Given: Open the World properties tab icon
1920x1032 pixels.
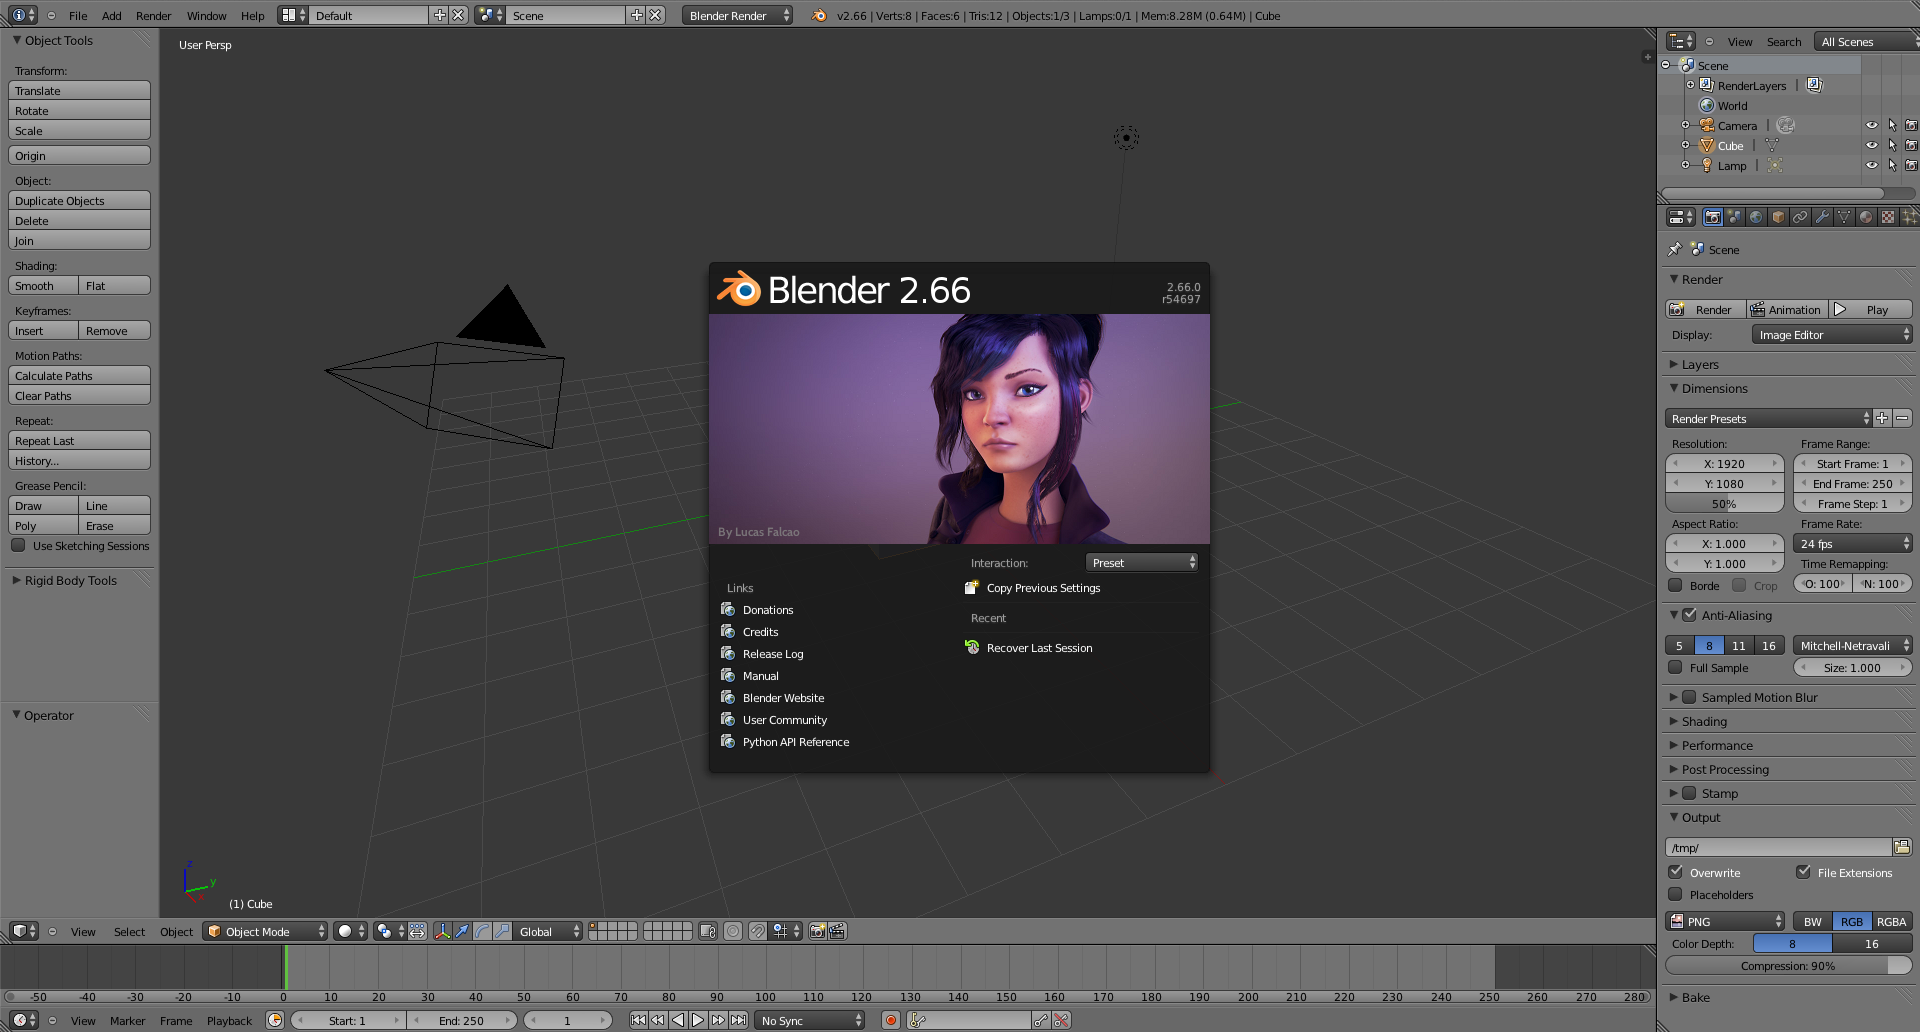Looking at the screenshot, I should (x=1756, y=217).
